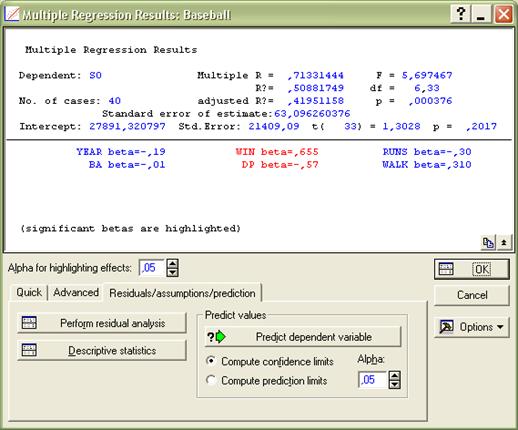518x430 pixels.
Task: Click the spreadsheet icon on Perform residual analysis
Action: coord(29,323)
